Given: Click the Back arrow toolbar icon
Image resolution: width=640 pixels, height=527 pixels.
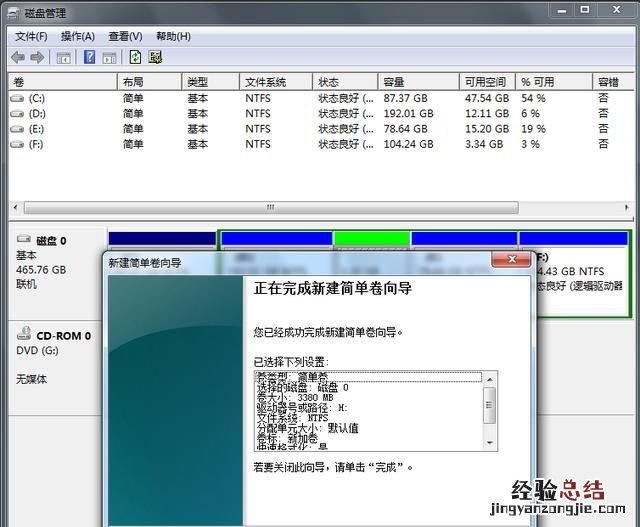Looking at the screenshot, I should tap(17, 57).
